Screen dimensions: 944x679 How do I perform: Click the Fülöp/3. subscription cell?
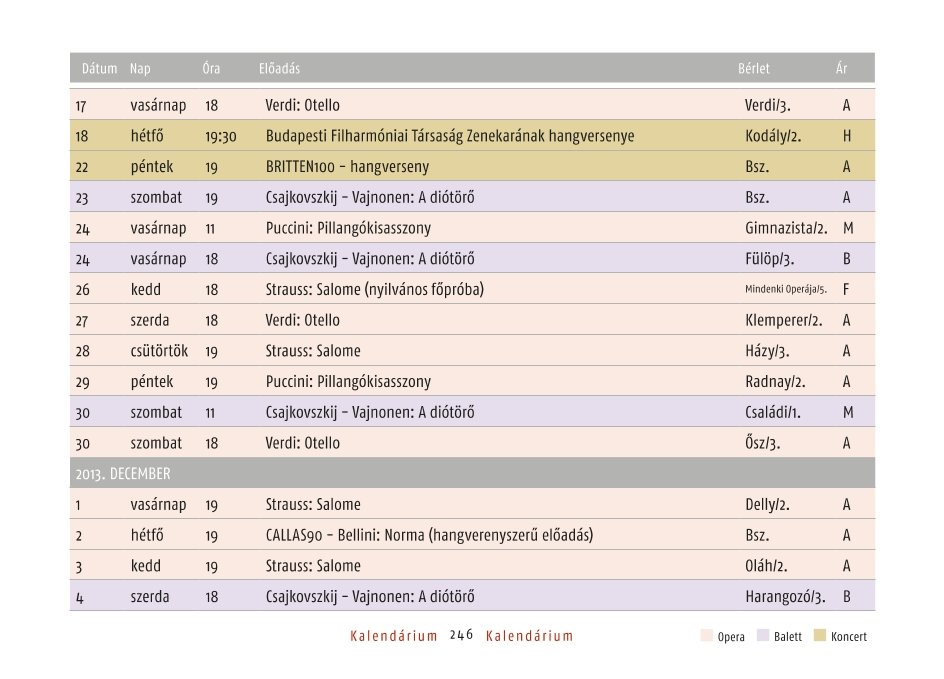click(x=769, y=259)
